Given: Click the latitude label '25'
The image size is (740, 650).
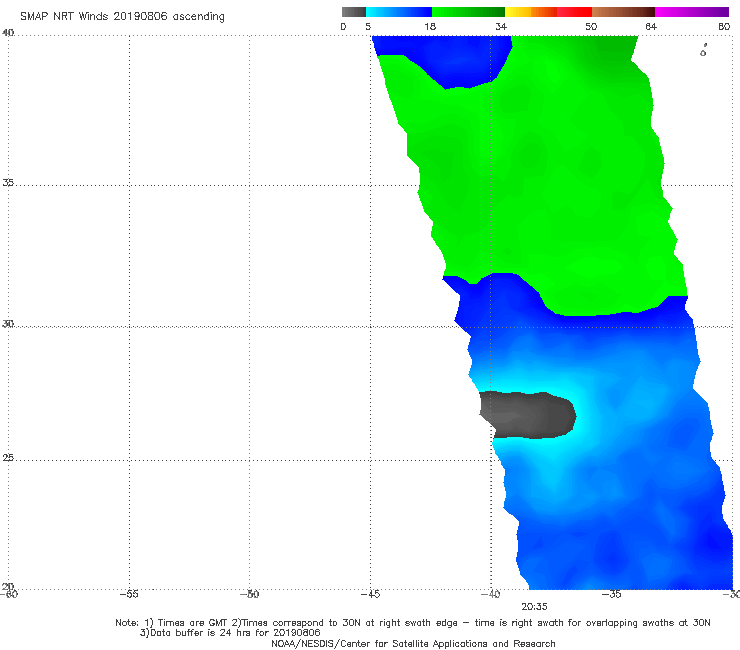Looking at the screenshot, I should point(8,457).
